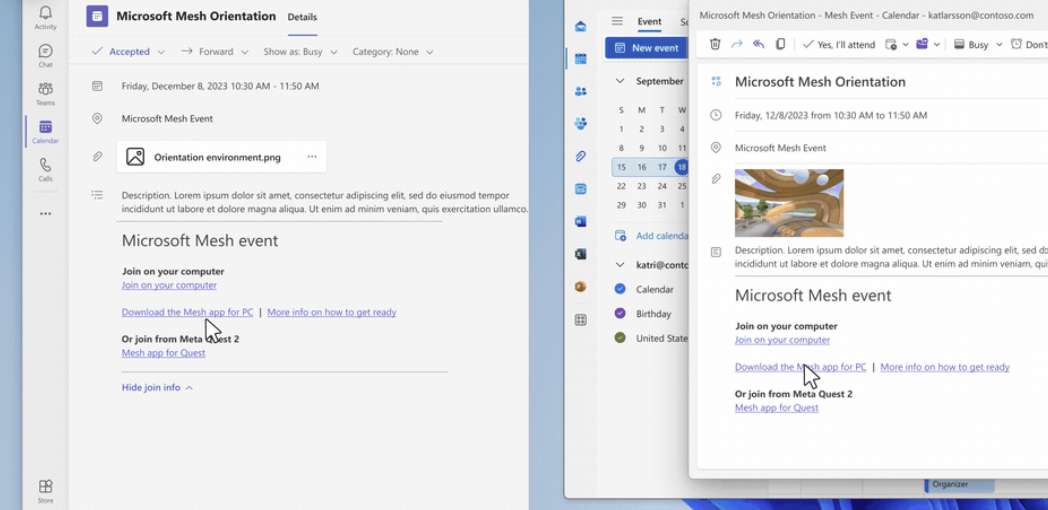Viewport: 1048px width, 510px height.
Task: Open the Mesh environment image thumbnail in Outlook
Action: 789,203
